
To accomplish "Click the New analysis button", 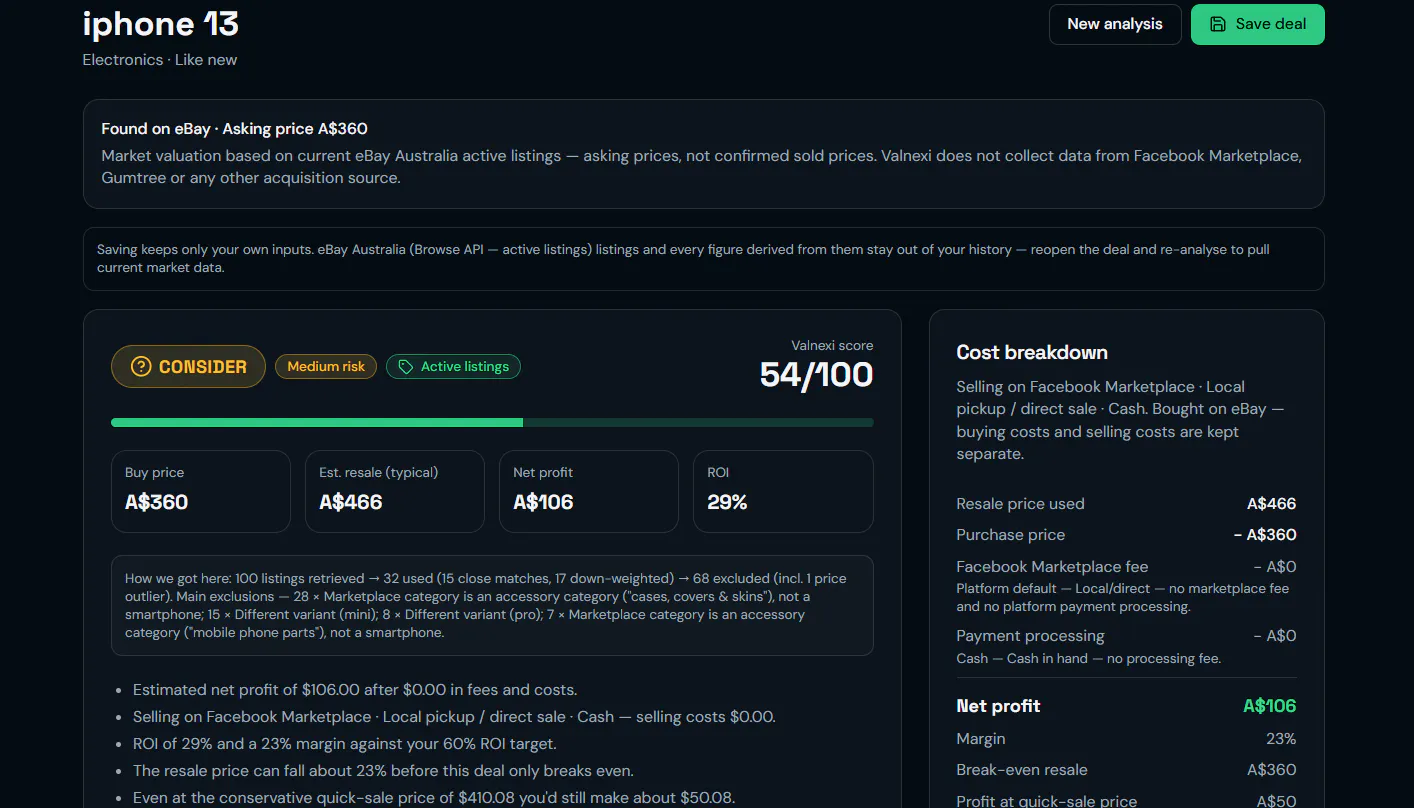I will [1115, 24].
